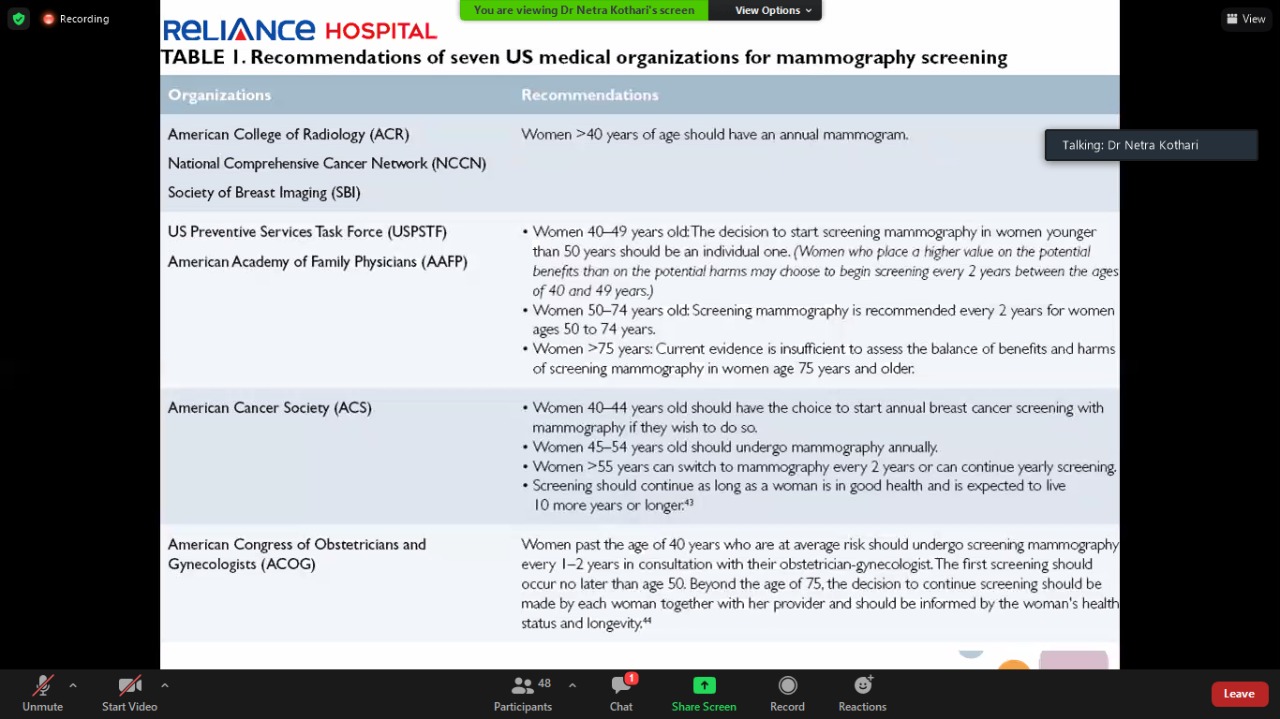The width and height of the screenshot is (1280, 719).
Task: Click the Reliance Hospital logo on the slide
Action: pyautogui.click(x=299, y=30)
